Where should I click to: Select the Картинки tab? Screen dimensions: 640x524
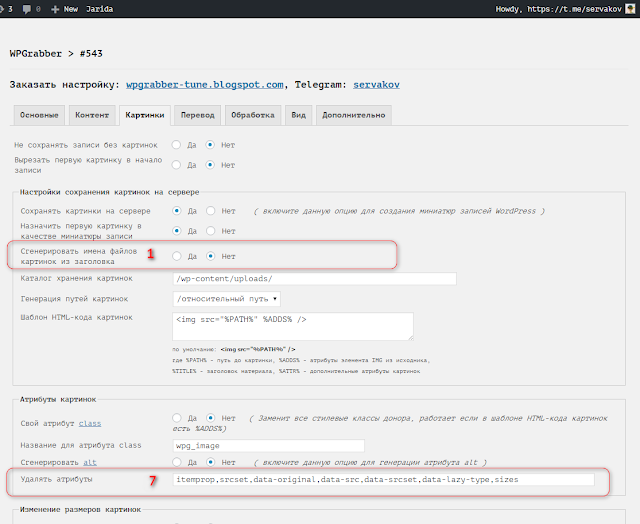145,115
